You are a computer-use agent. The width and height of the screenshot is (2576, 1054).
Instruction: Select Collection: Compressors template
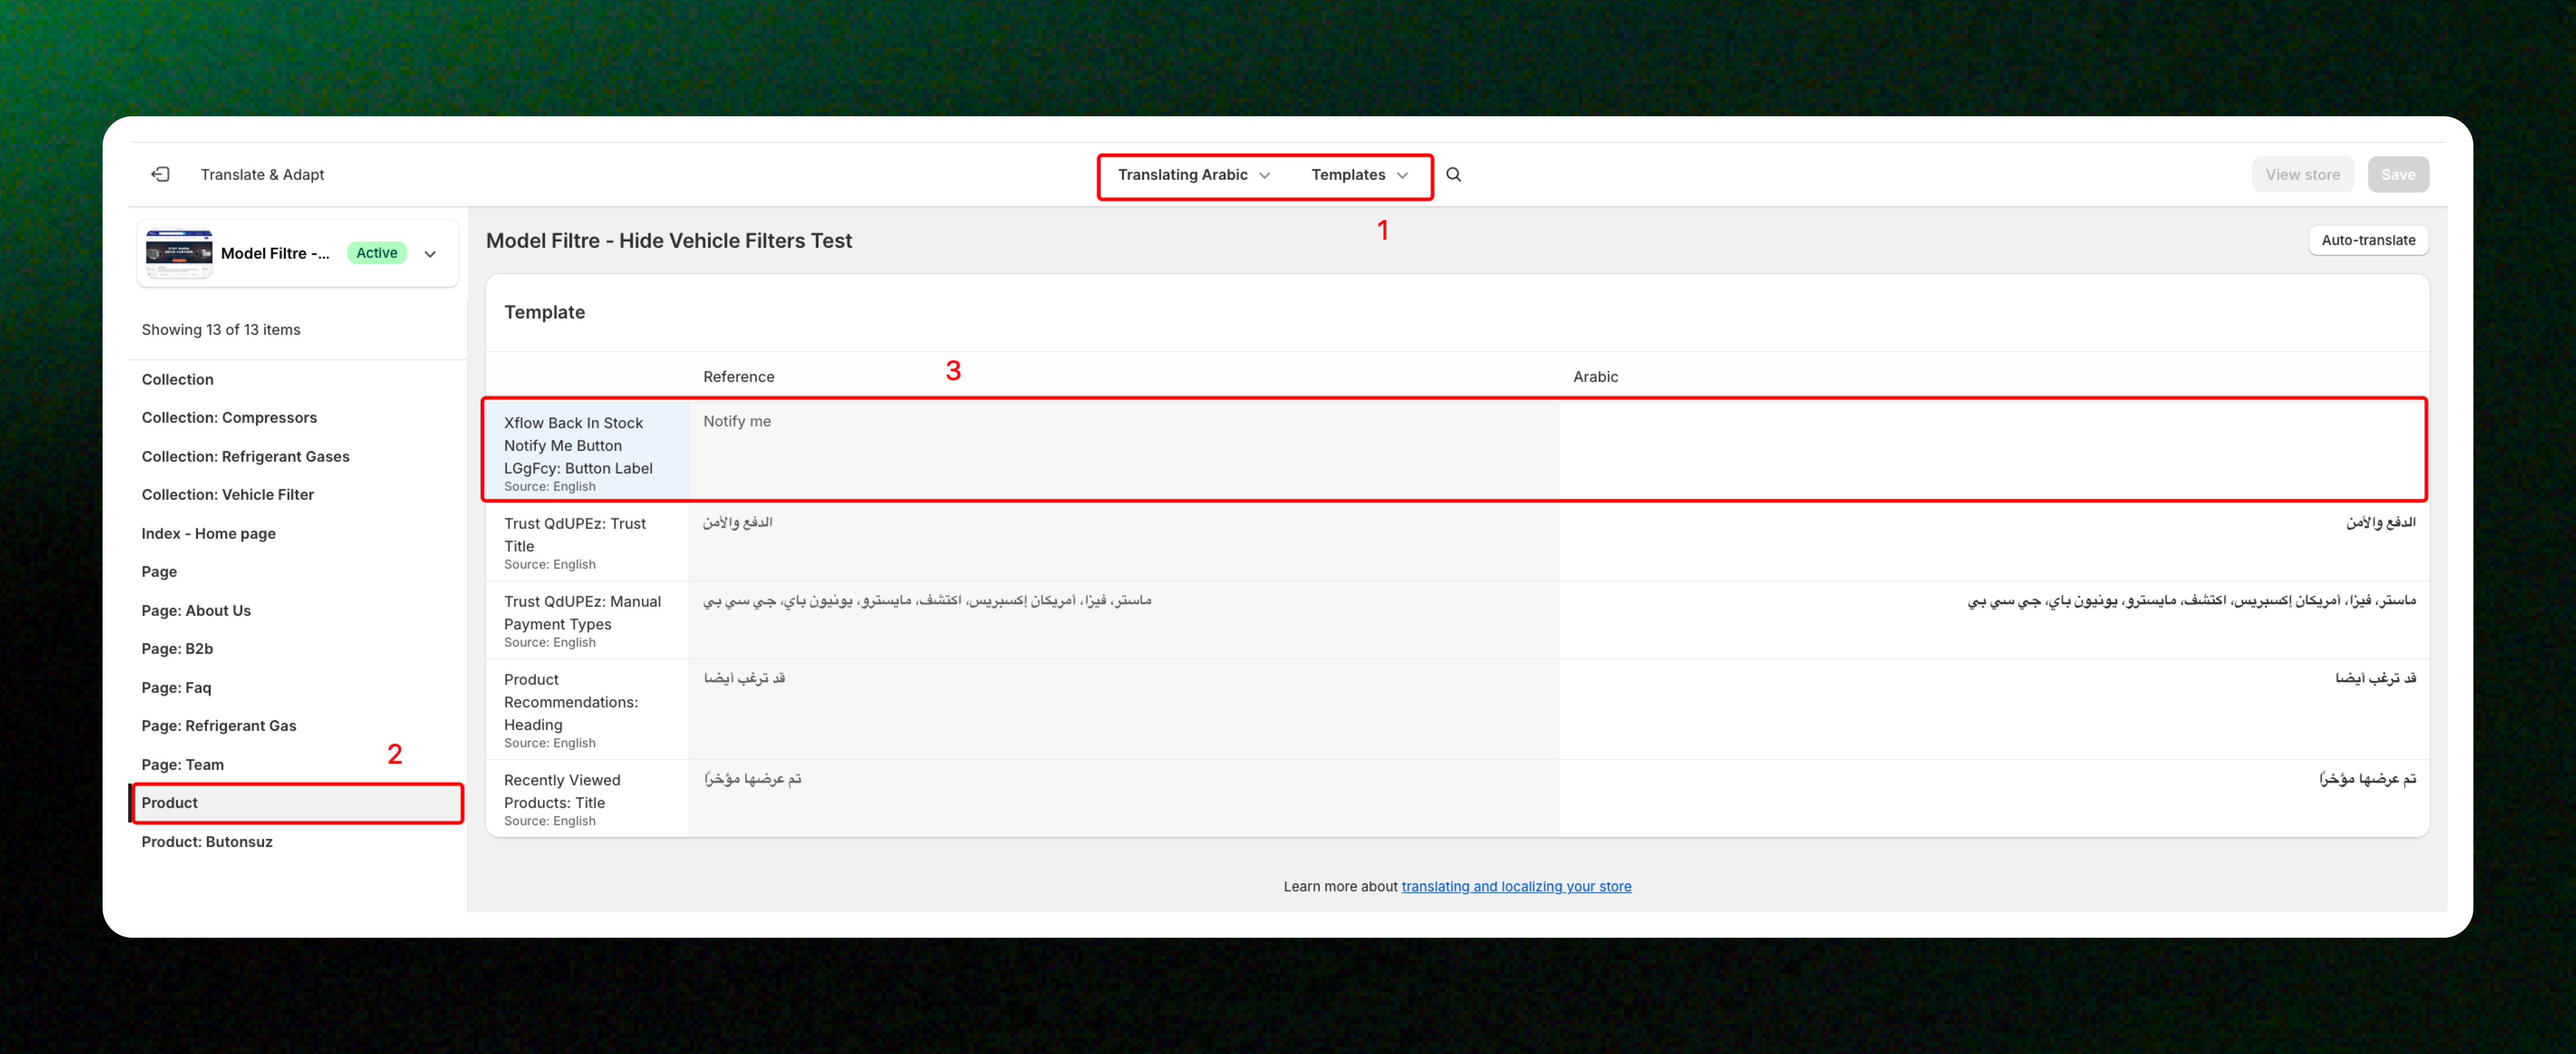click(x=298, y=418)
